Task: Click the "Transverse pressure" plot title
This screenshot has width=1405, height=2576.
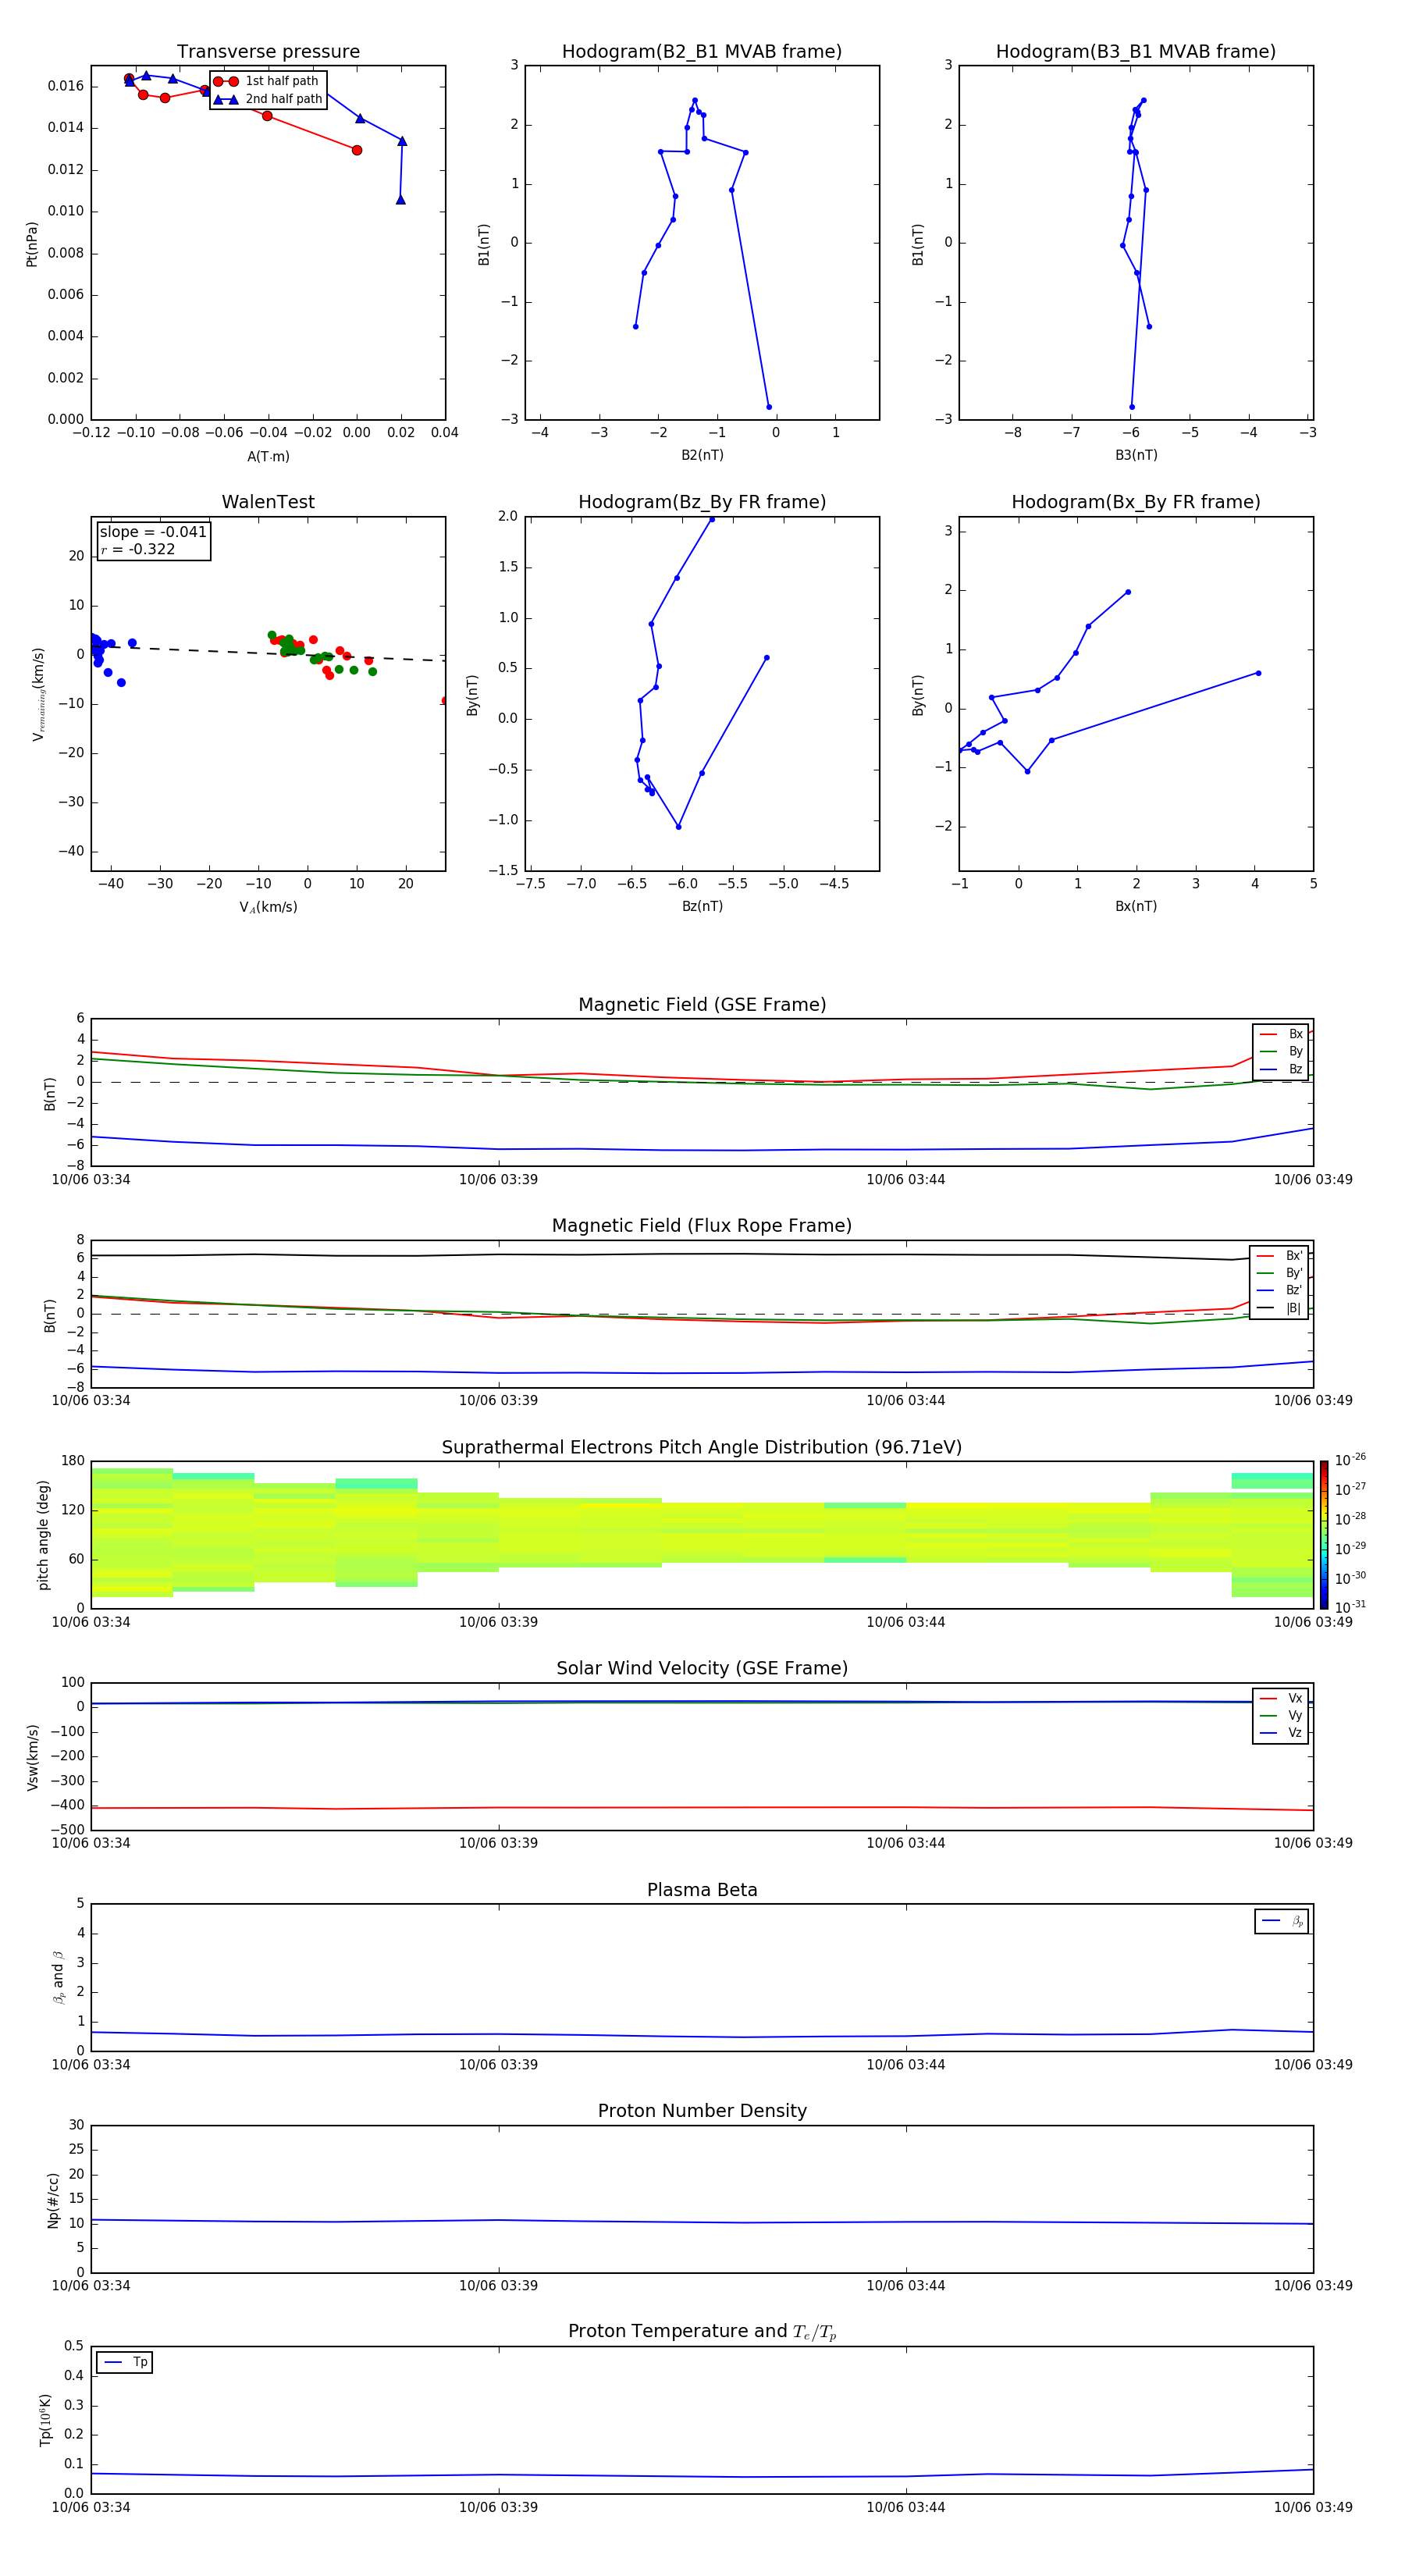Action: coord(268,52)
